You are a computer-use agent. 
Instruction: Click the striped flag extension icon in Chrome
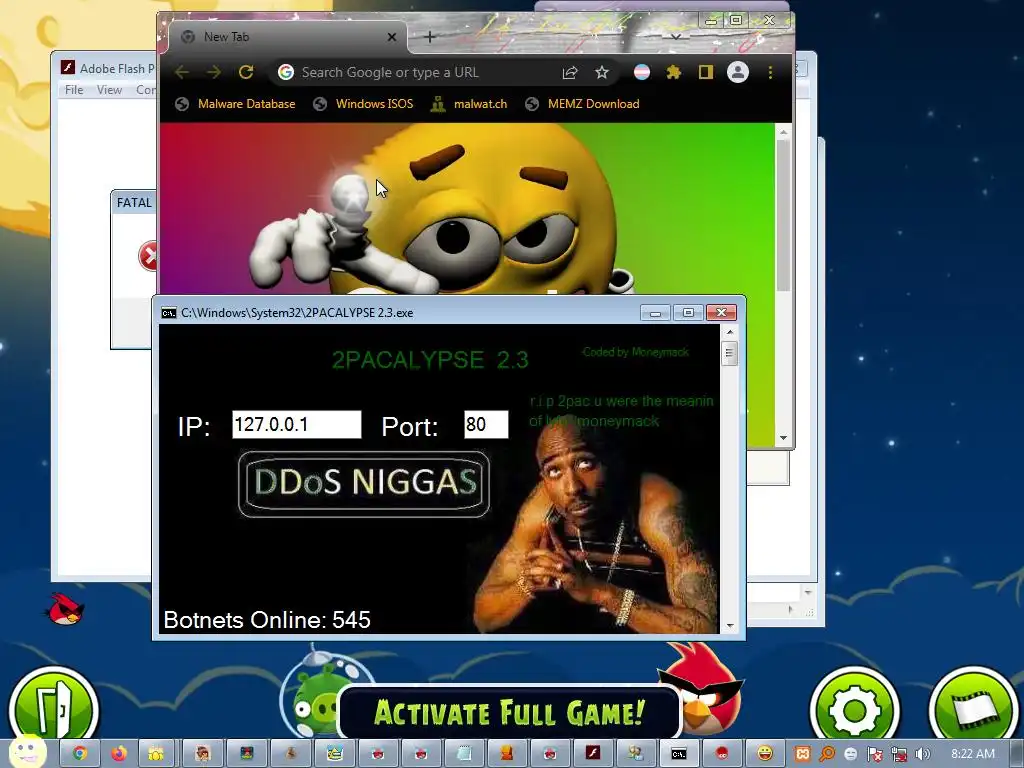click(x=642, y=72)
